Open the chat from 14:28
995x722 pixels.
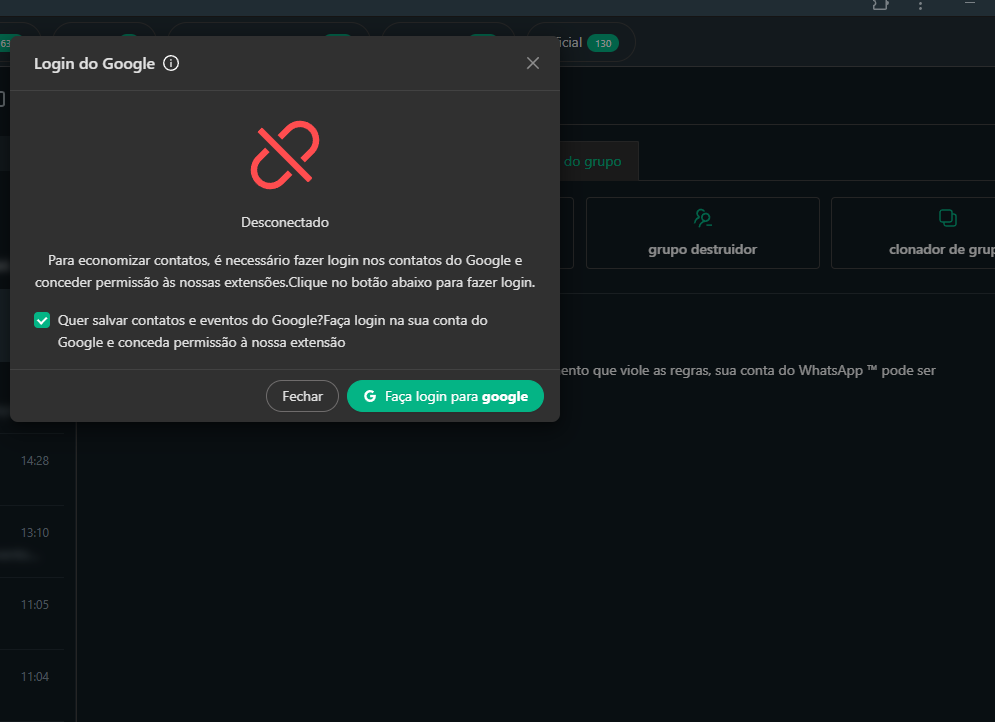point(32,469)
